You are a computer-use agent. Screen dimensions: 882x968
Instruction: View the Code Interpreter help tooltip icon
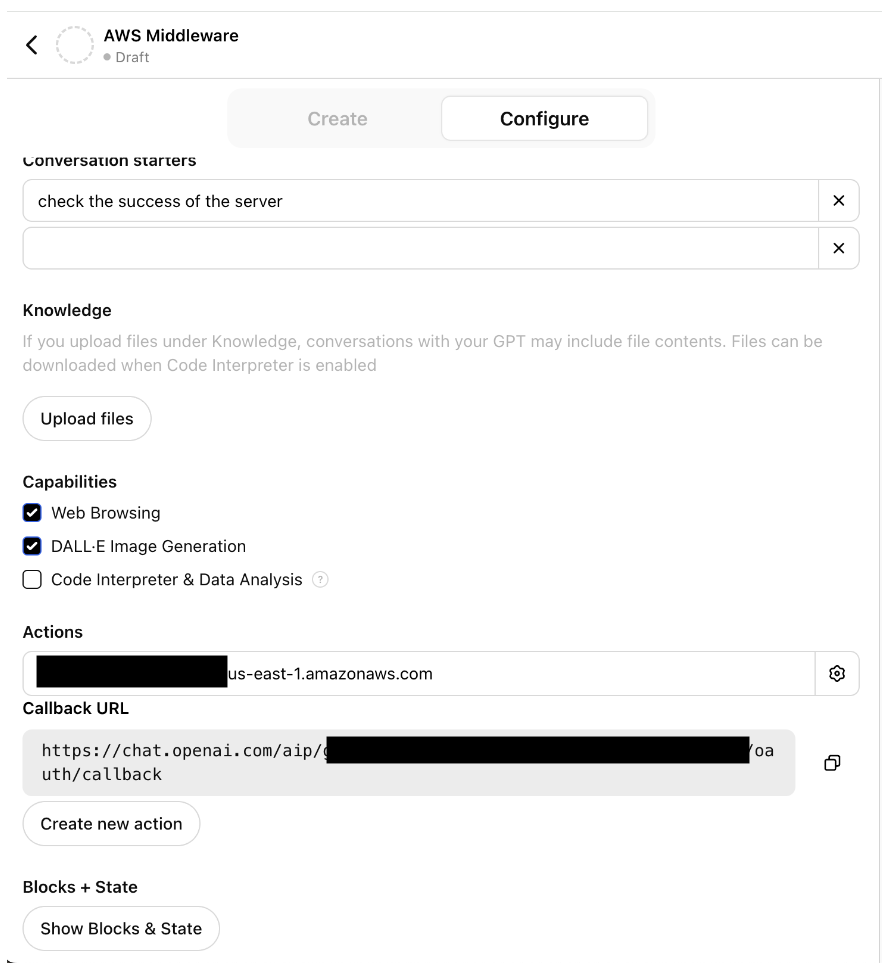coord(320,580)
